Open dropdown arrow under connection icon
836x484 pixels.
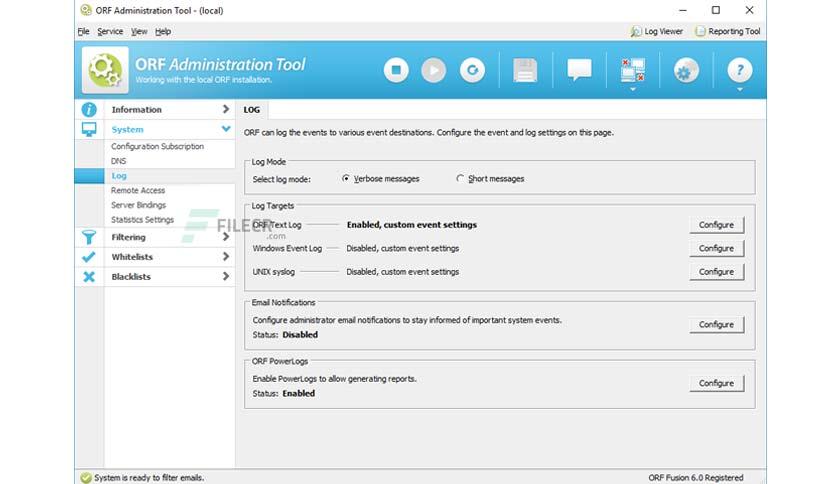click(x=633, y=90)
